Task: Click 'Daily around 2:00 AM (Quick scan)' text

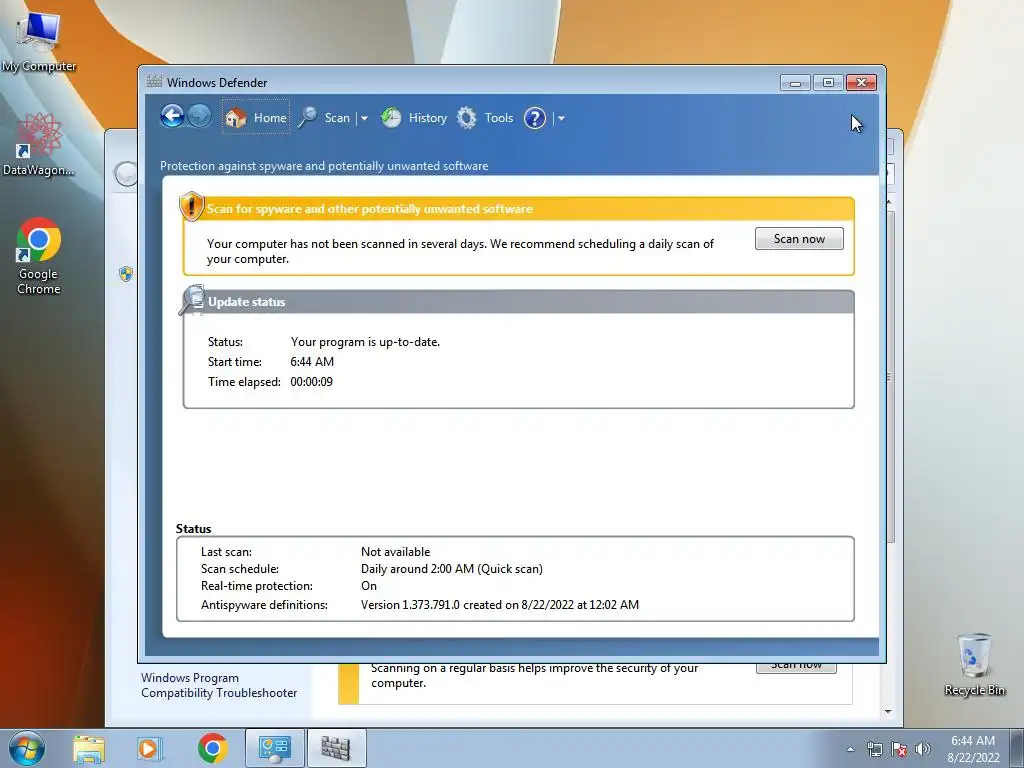Action: [451, 569]
